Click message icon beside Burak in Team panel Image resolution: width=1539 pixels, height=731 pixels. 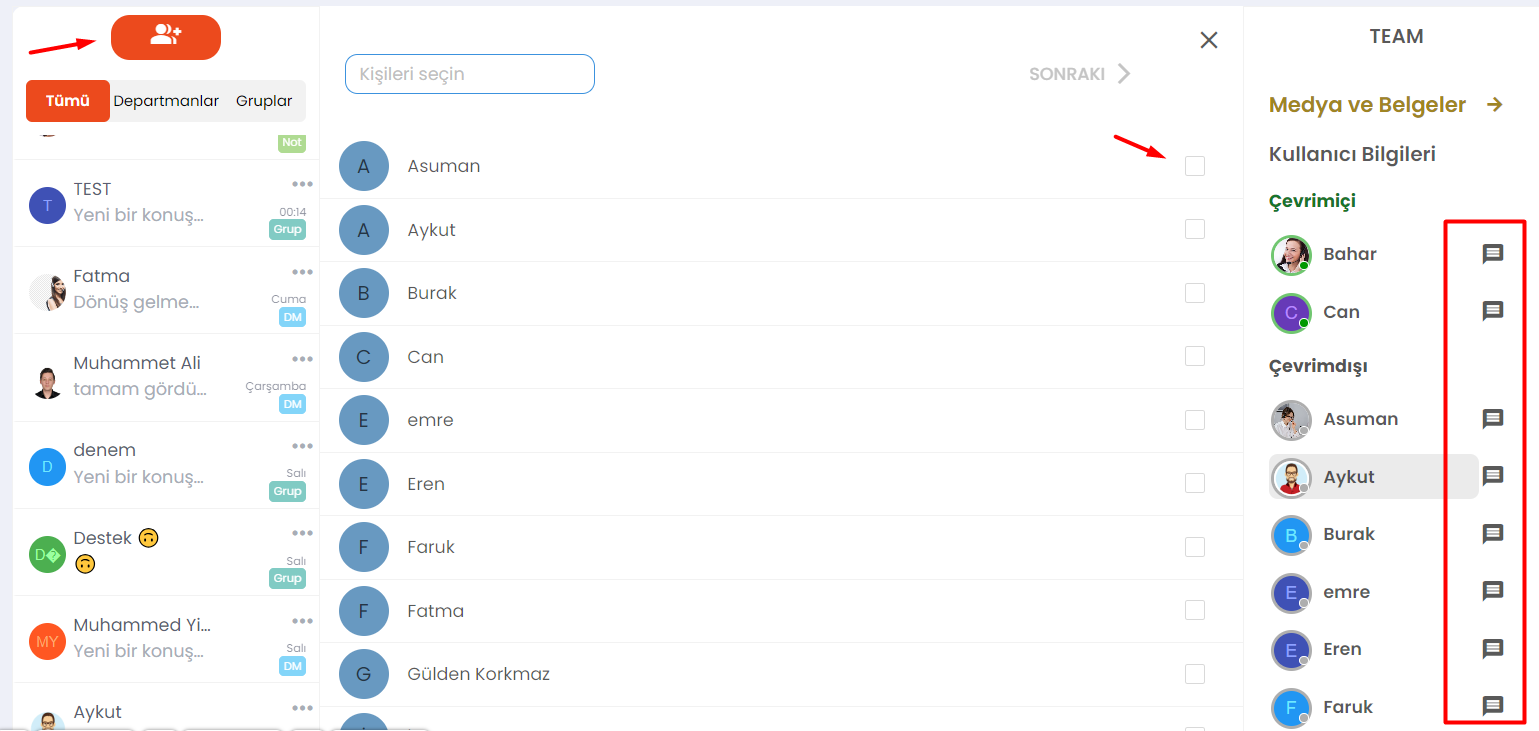[1492, 534]
